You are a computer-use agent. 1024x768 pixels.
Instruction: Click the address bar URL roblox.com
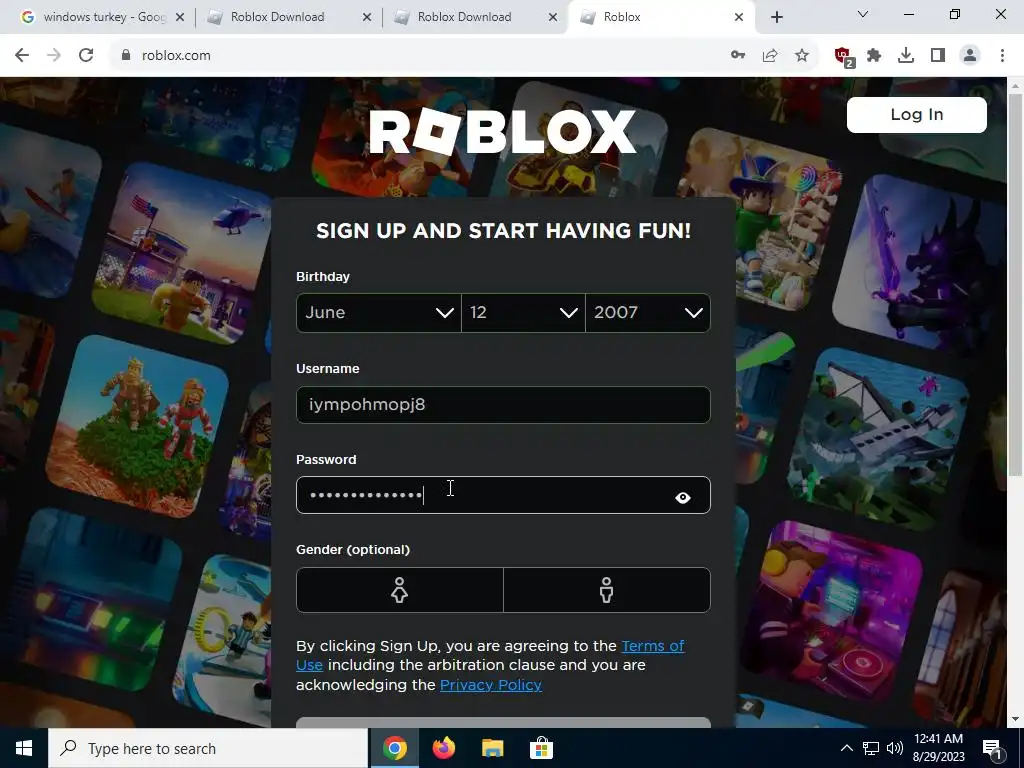[x=176, y=56]
